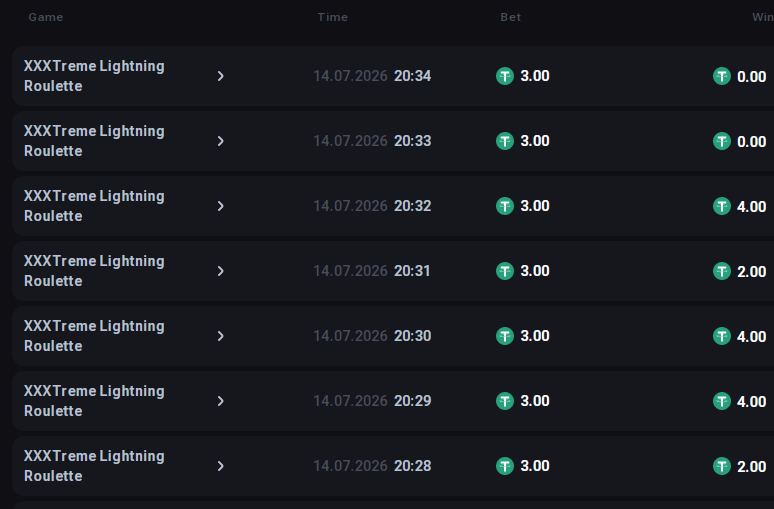Screen dimensions: 774x509
Task: Click Tether icon in 20:31 bet column
Action: click(504, 271)
